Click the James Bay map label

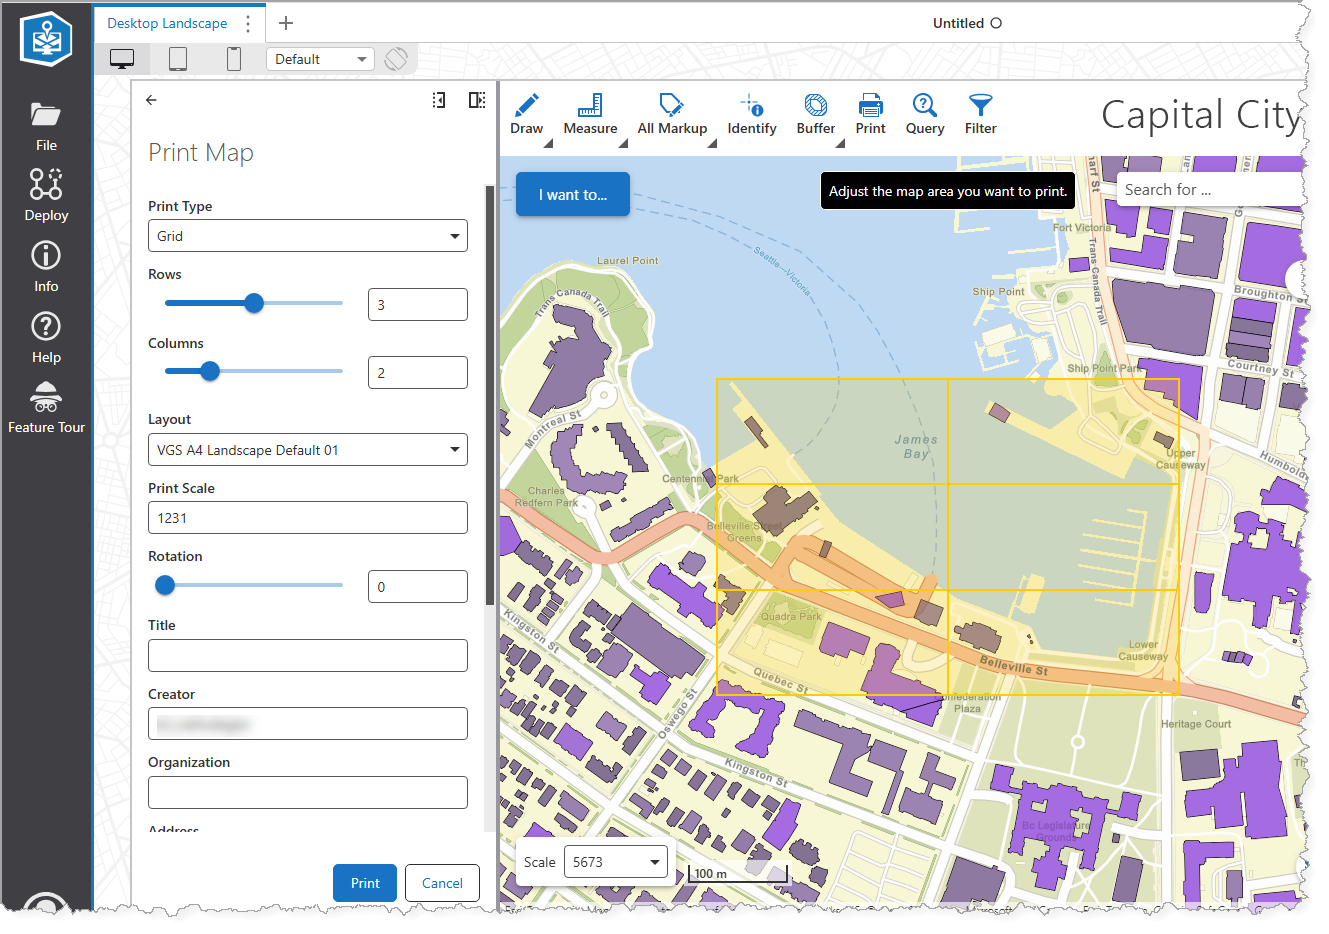pyautogui.click(x=916, y=446)
